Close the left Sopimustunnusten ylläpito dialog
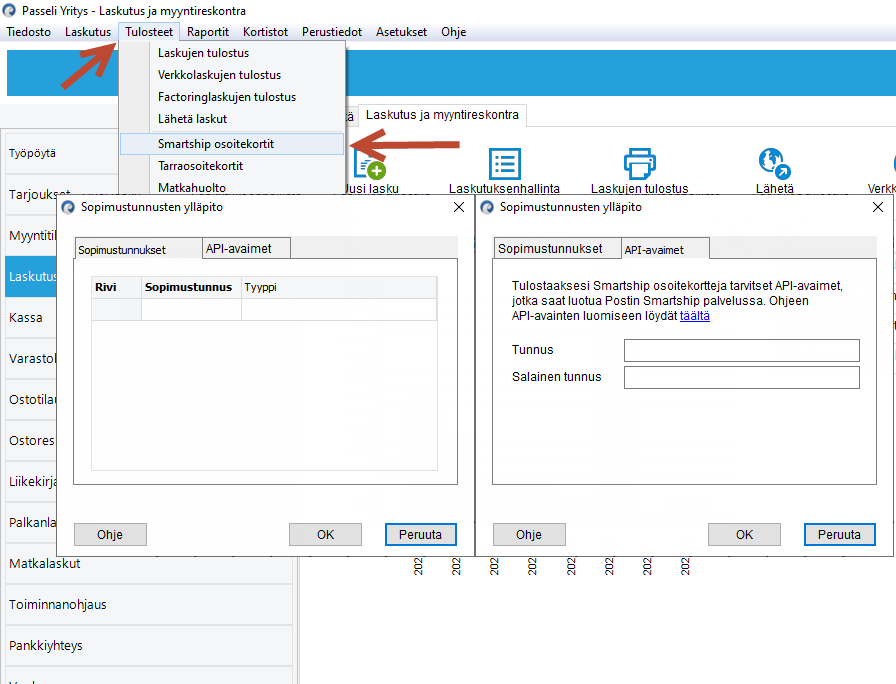 [x=459, y=207]
